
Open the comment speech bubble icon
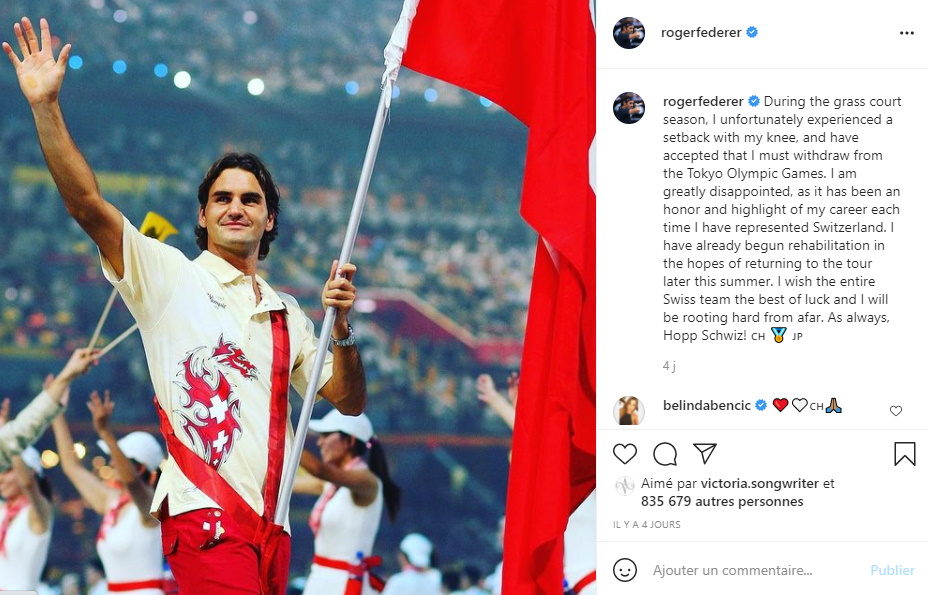665,454
